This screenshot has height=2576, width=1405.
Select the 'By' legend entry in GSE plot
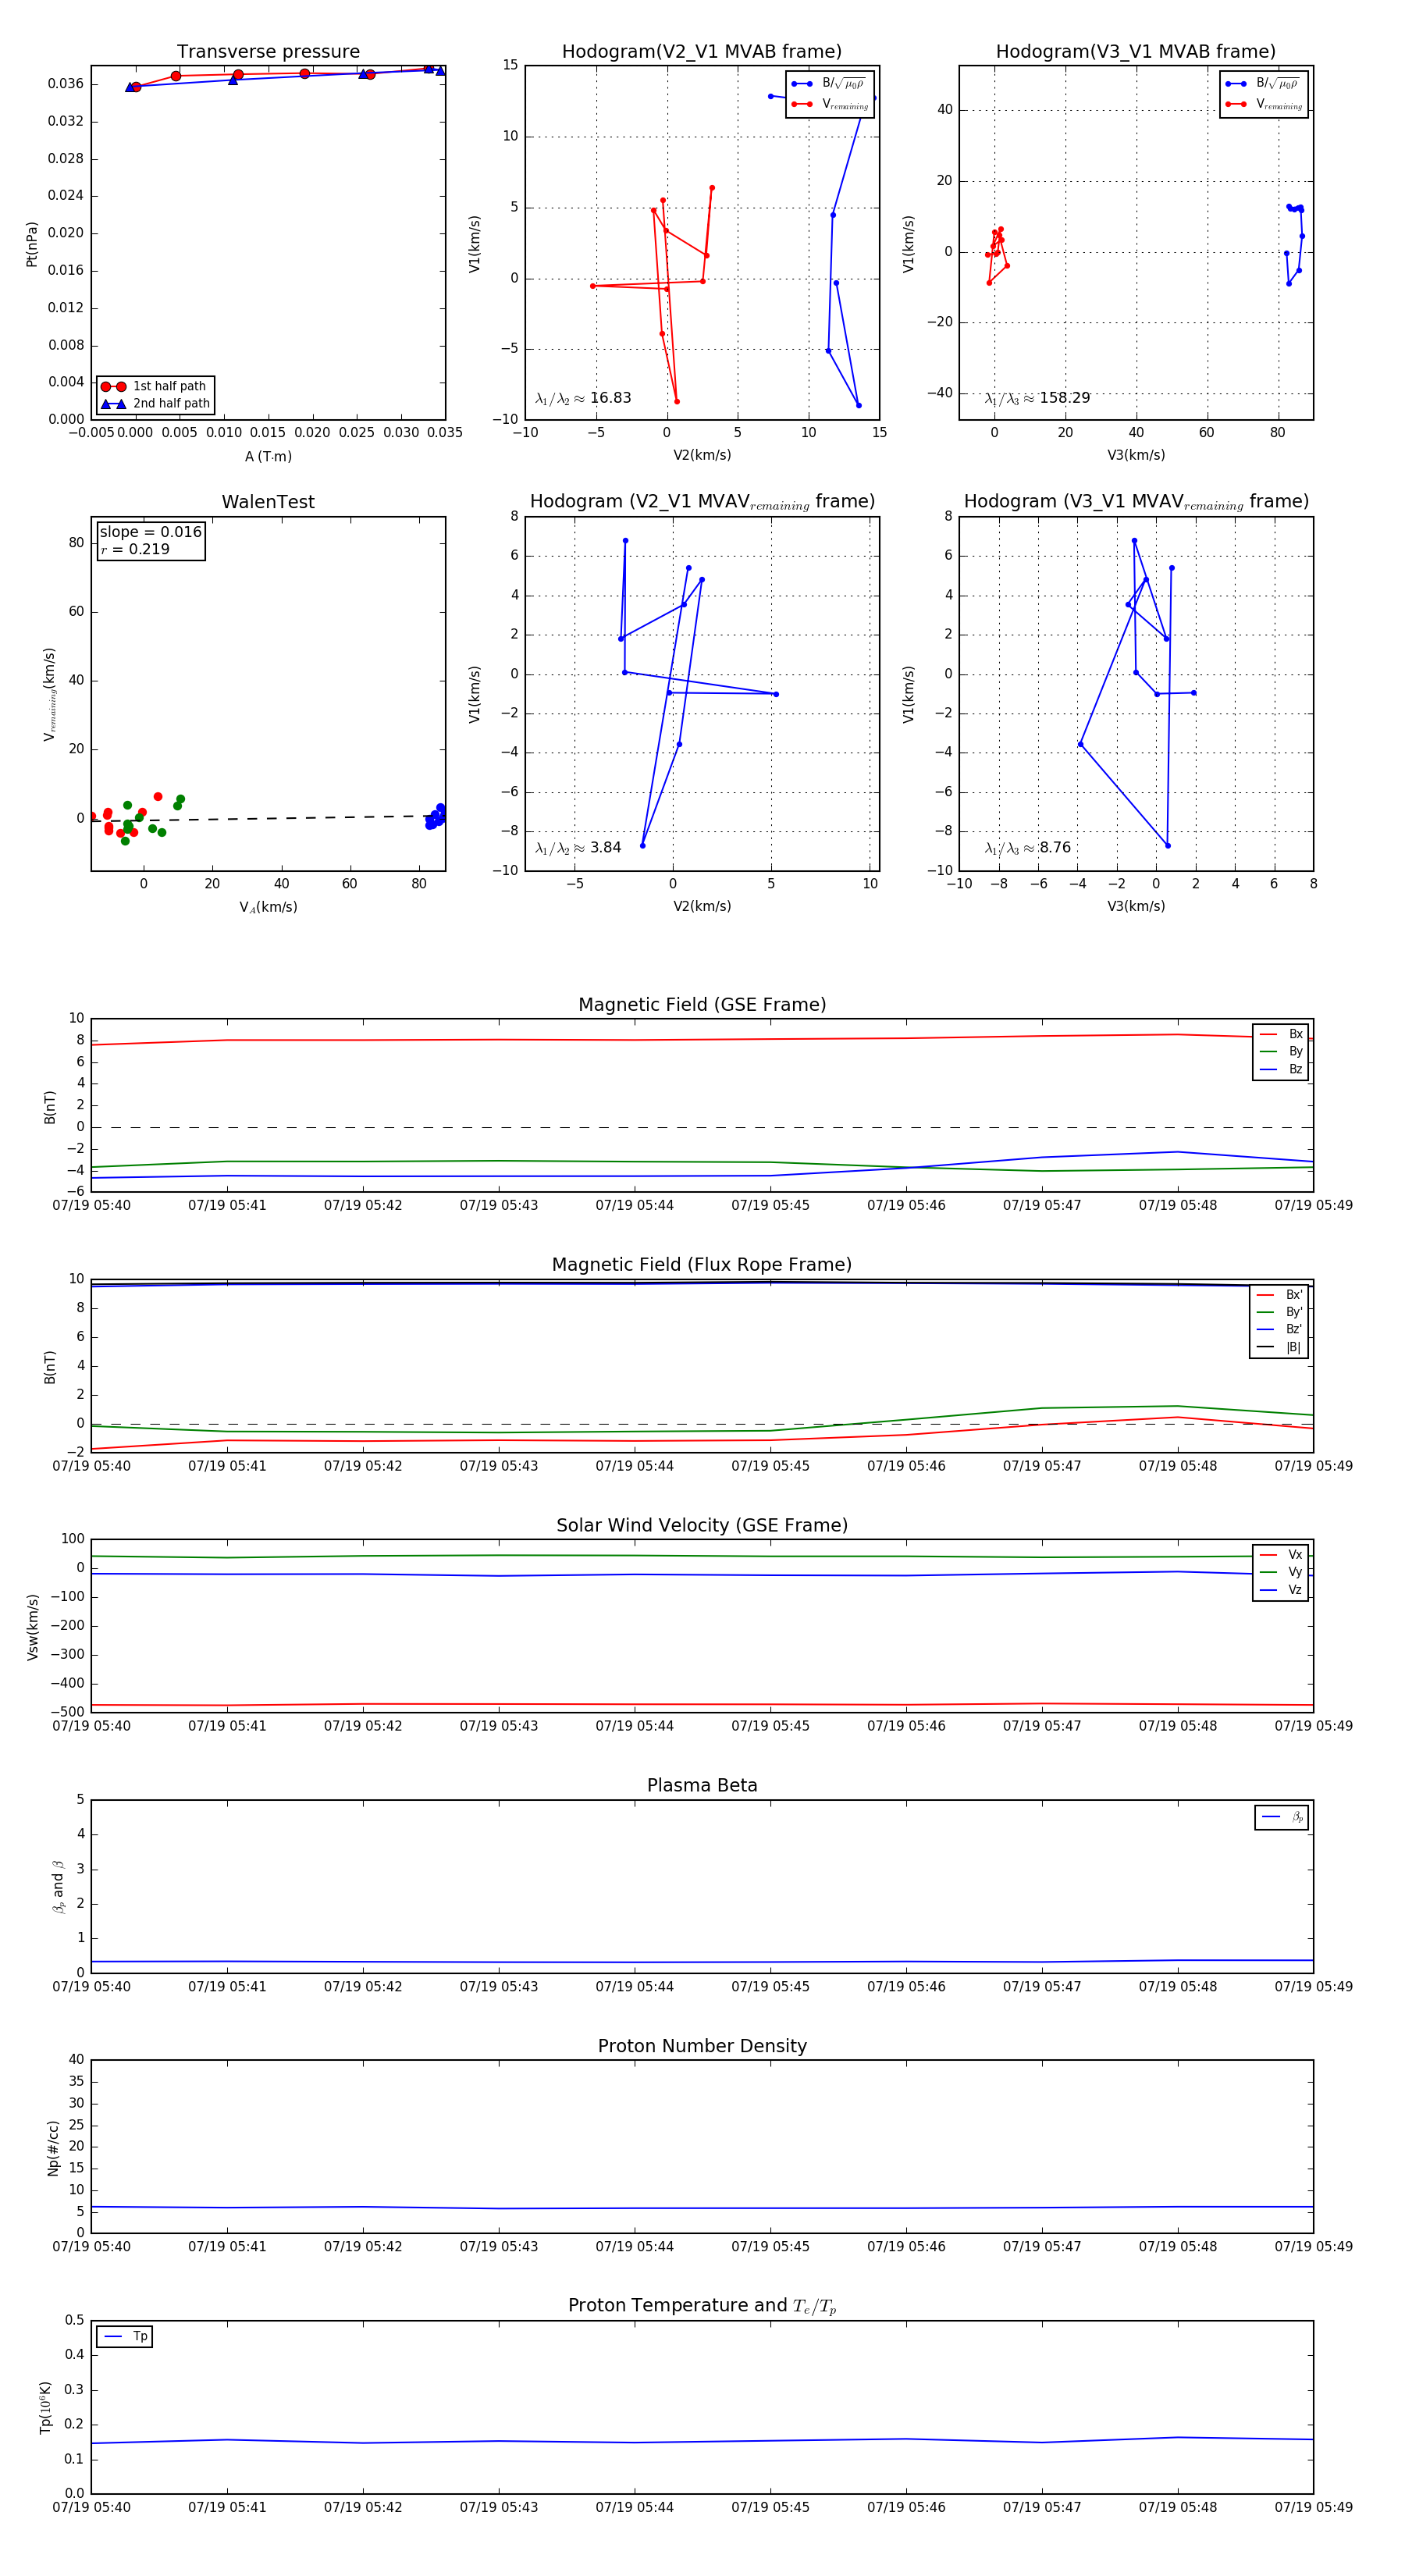[x=1281, y=1051]
